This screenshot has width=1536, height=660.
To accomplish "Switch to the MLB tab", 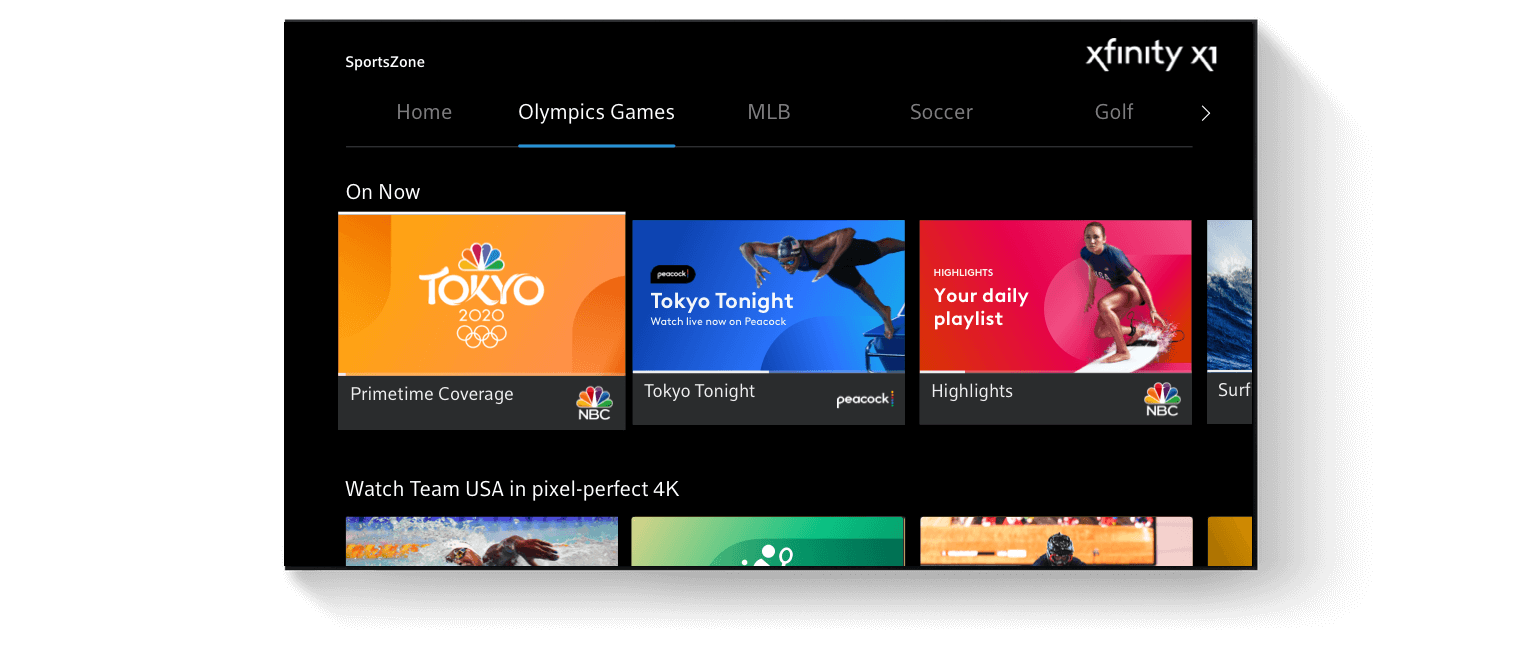I will [769, 112].
